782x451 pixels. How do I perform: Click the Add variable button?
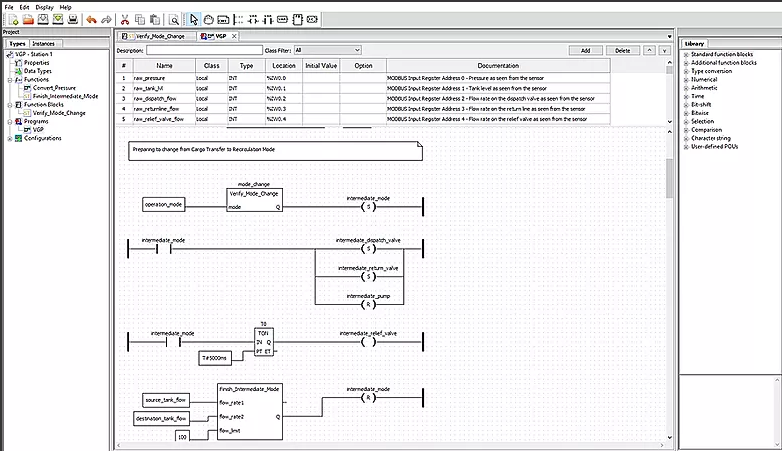(x=584, y=49)
